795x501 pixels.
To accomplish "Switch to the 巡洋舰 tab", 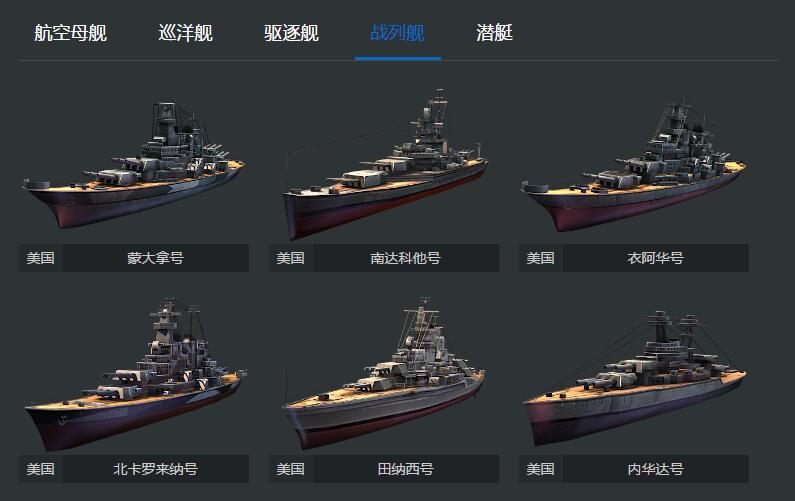I will (186, 33).
